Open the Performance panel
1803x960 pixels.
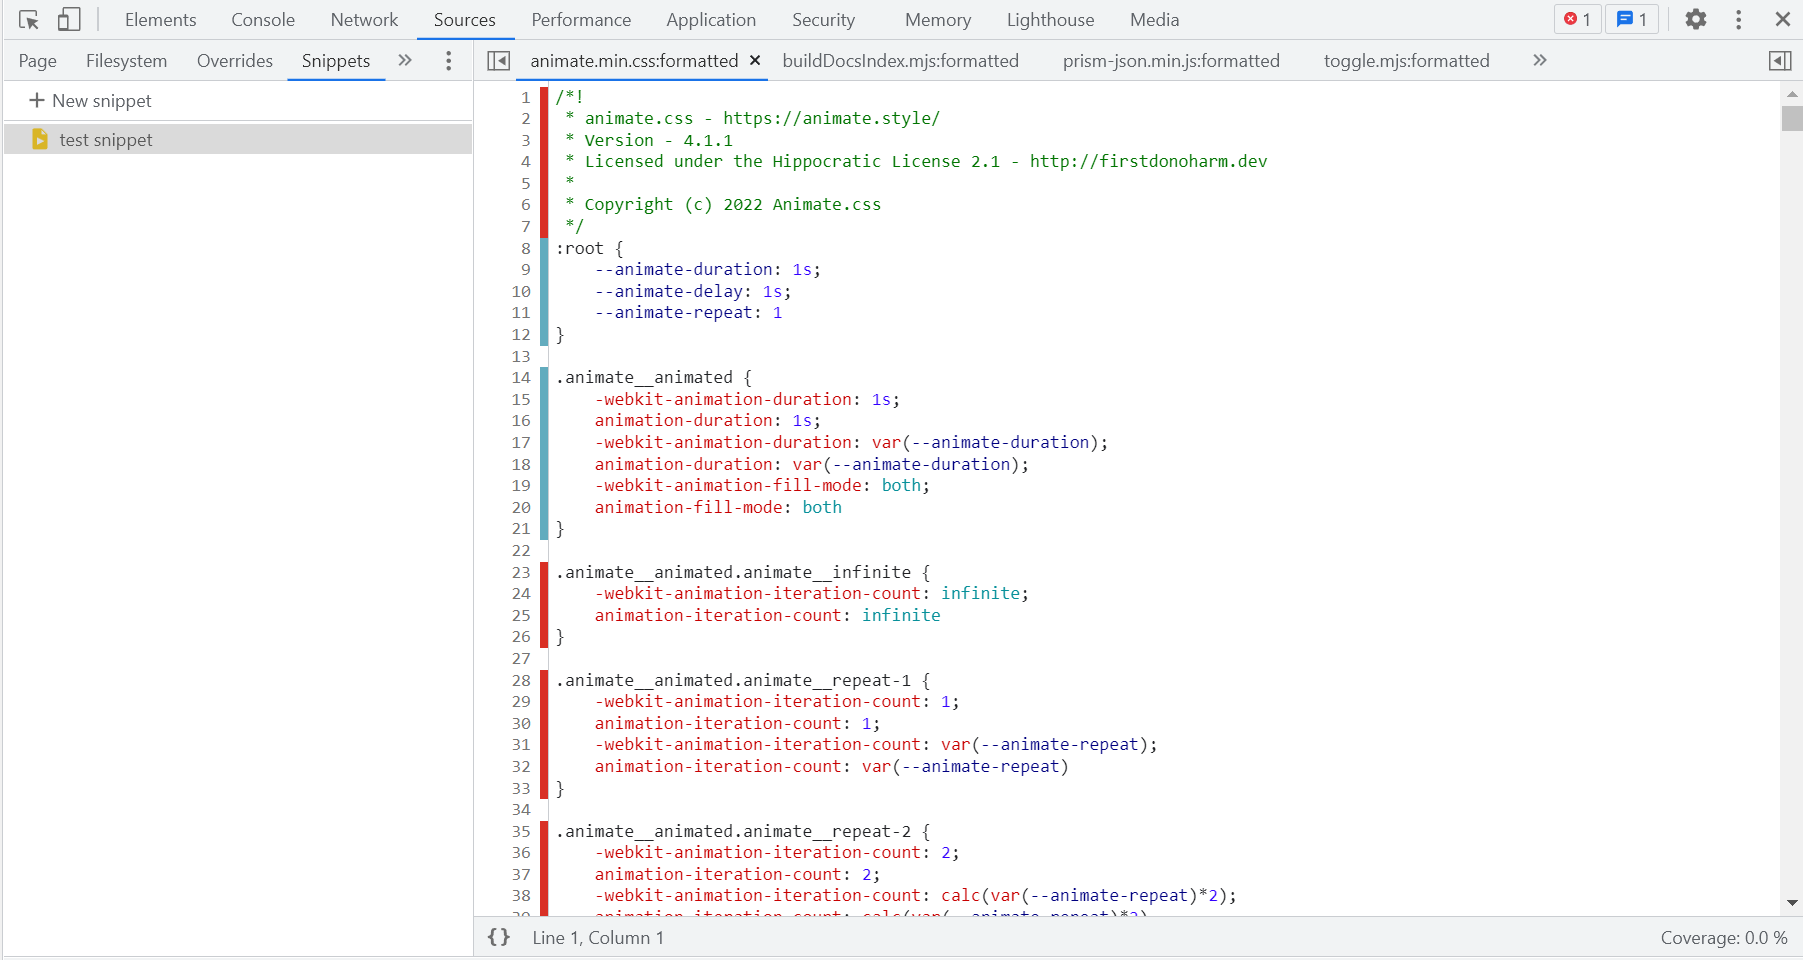pyautogui.click(x=581, y=20)
